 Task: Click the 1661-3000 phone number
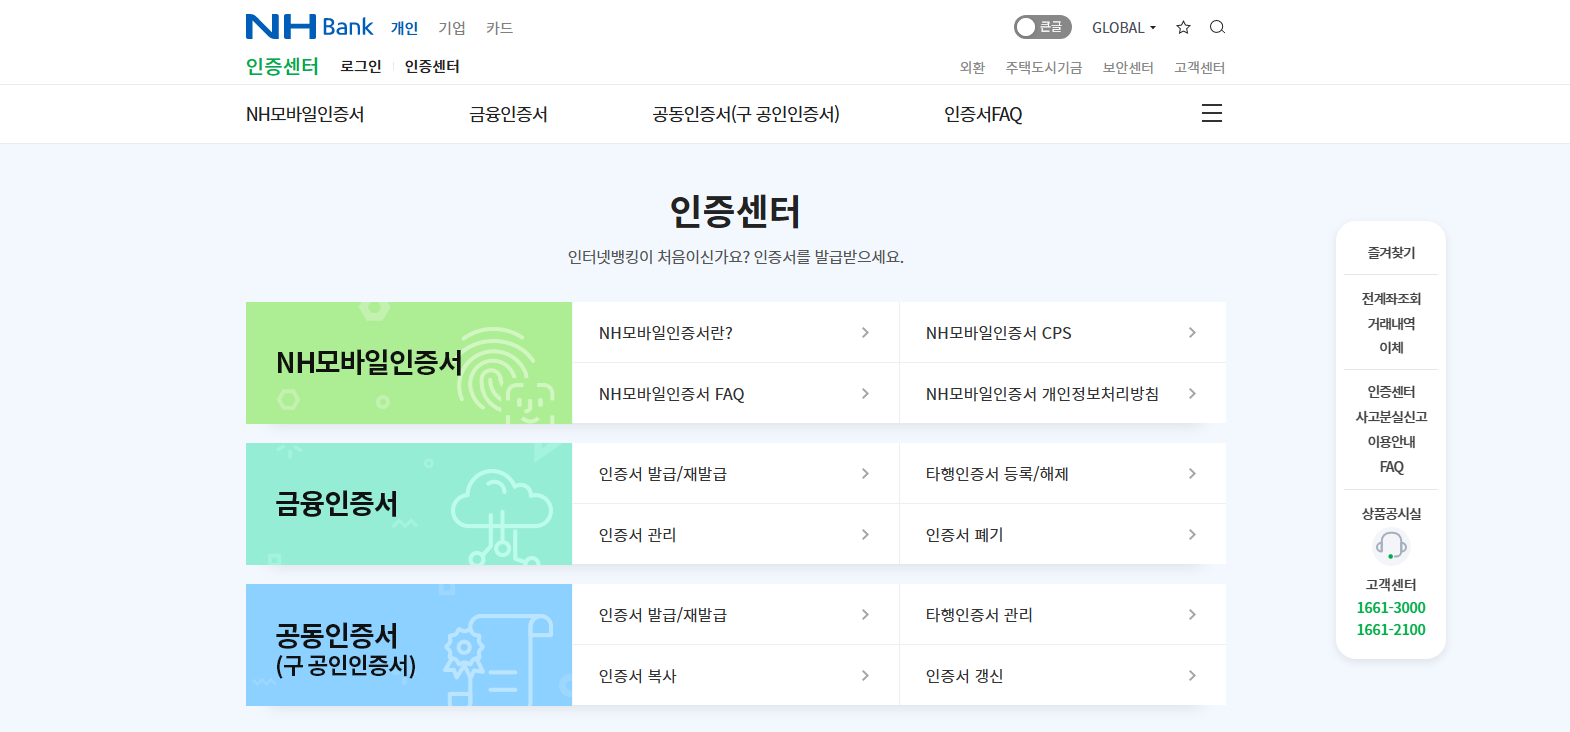1391,608
